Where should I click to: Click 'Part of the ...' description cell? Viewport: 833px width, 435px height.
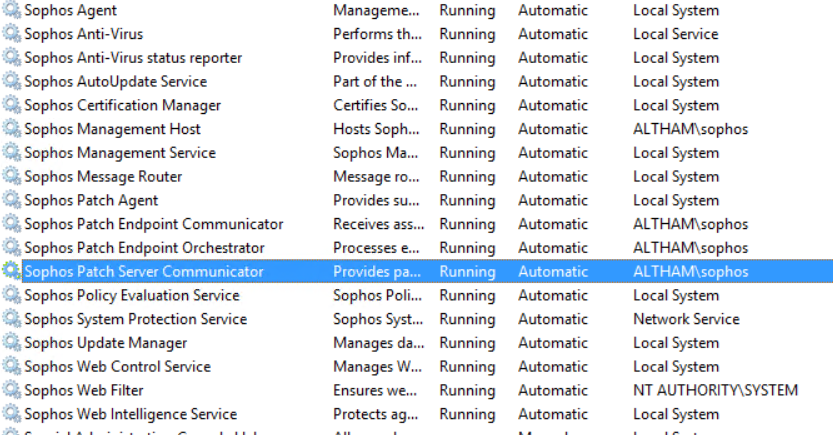point(375,81)
